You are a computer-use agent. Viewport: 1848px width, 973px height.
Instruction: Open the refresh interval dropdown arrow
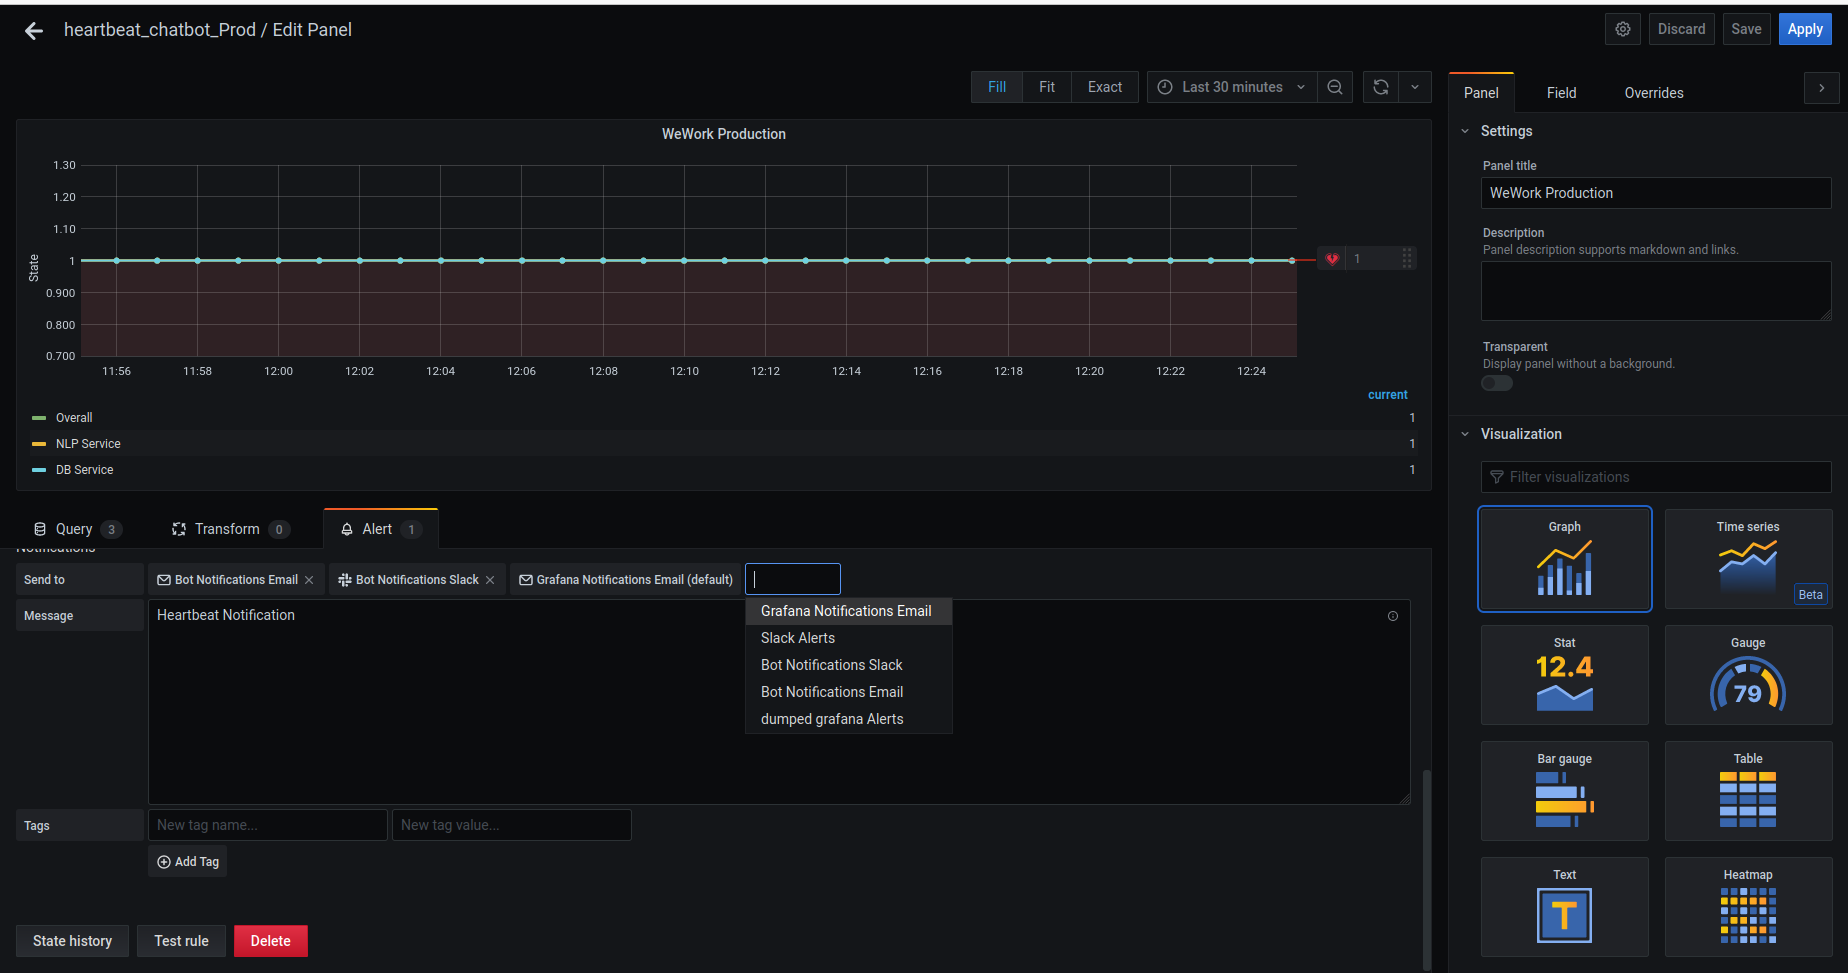1414,87
